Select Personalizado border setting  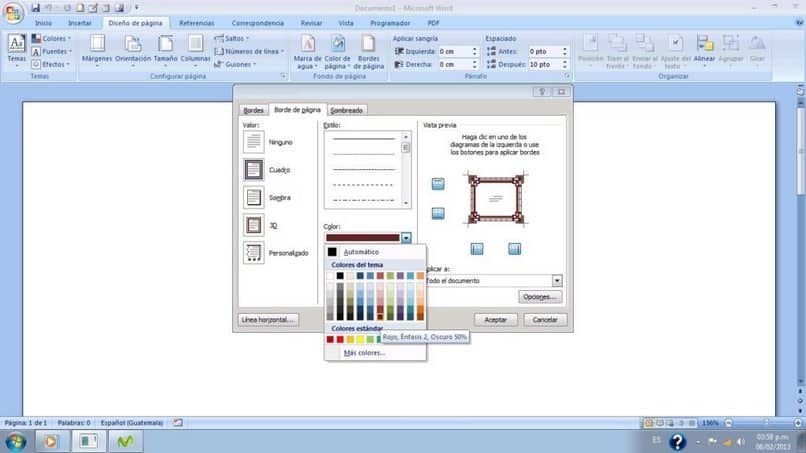pyautogui.click(x=253, y=253)
